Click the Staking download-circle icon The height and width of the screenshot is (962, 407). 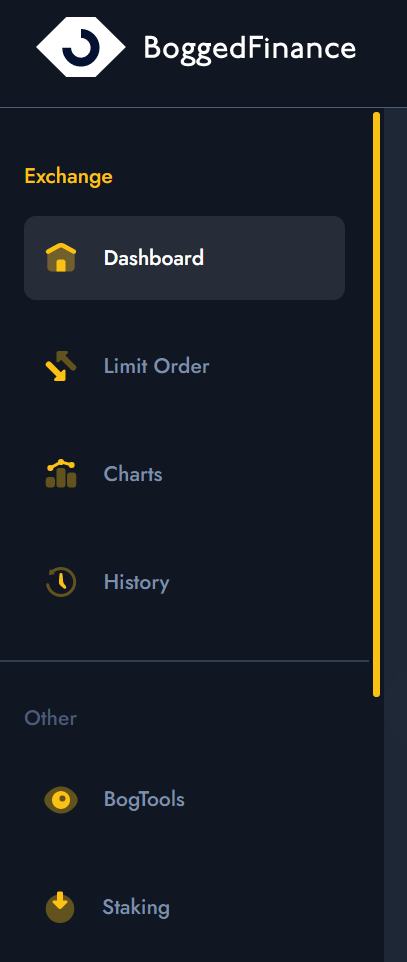60,907
